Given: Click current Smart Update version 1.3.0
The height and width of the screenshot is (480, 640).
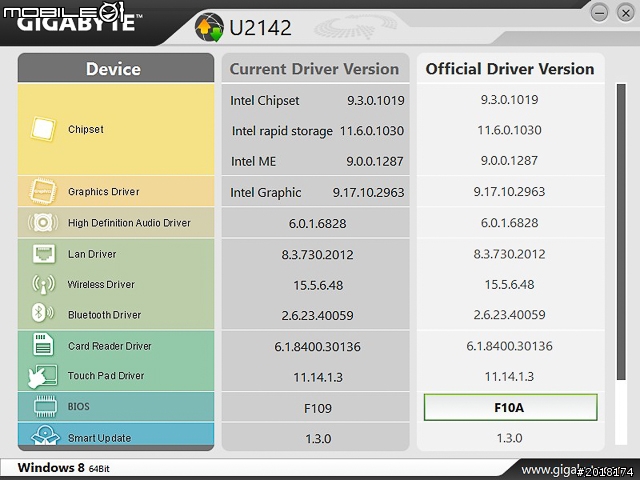Looking at the screenshot, I should (318, 438).
